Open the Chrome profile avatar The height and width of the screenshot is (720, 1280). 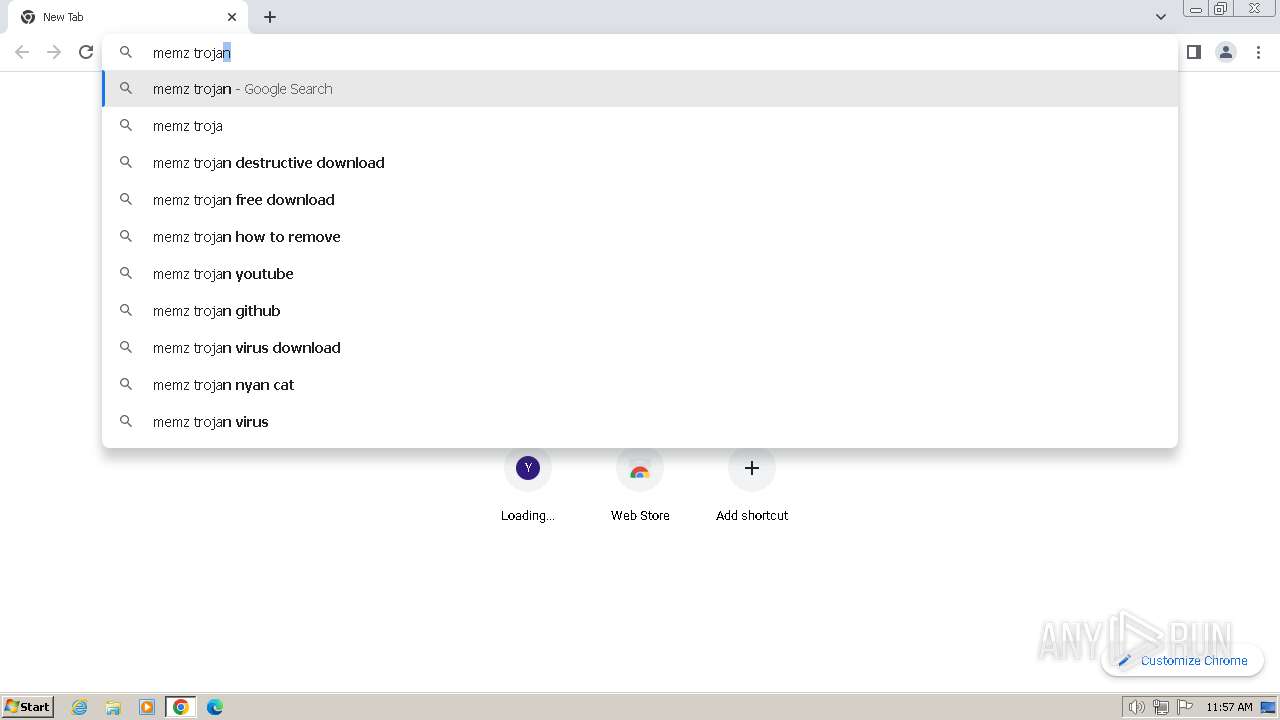[1226, 52]
